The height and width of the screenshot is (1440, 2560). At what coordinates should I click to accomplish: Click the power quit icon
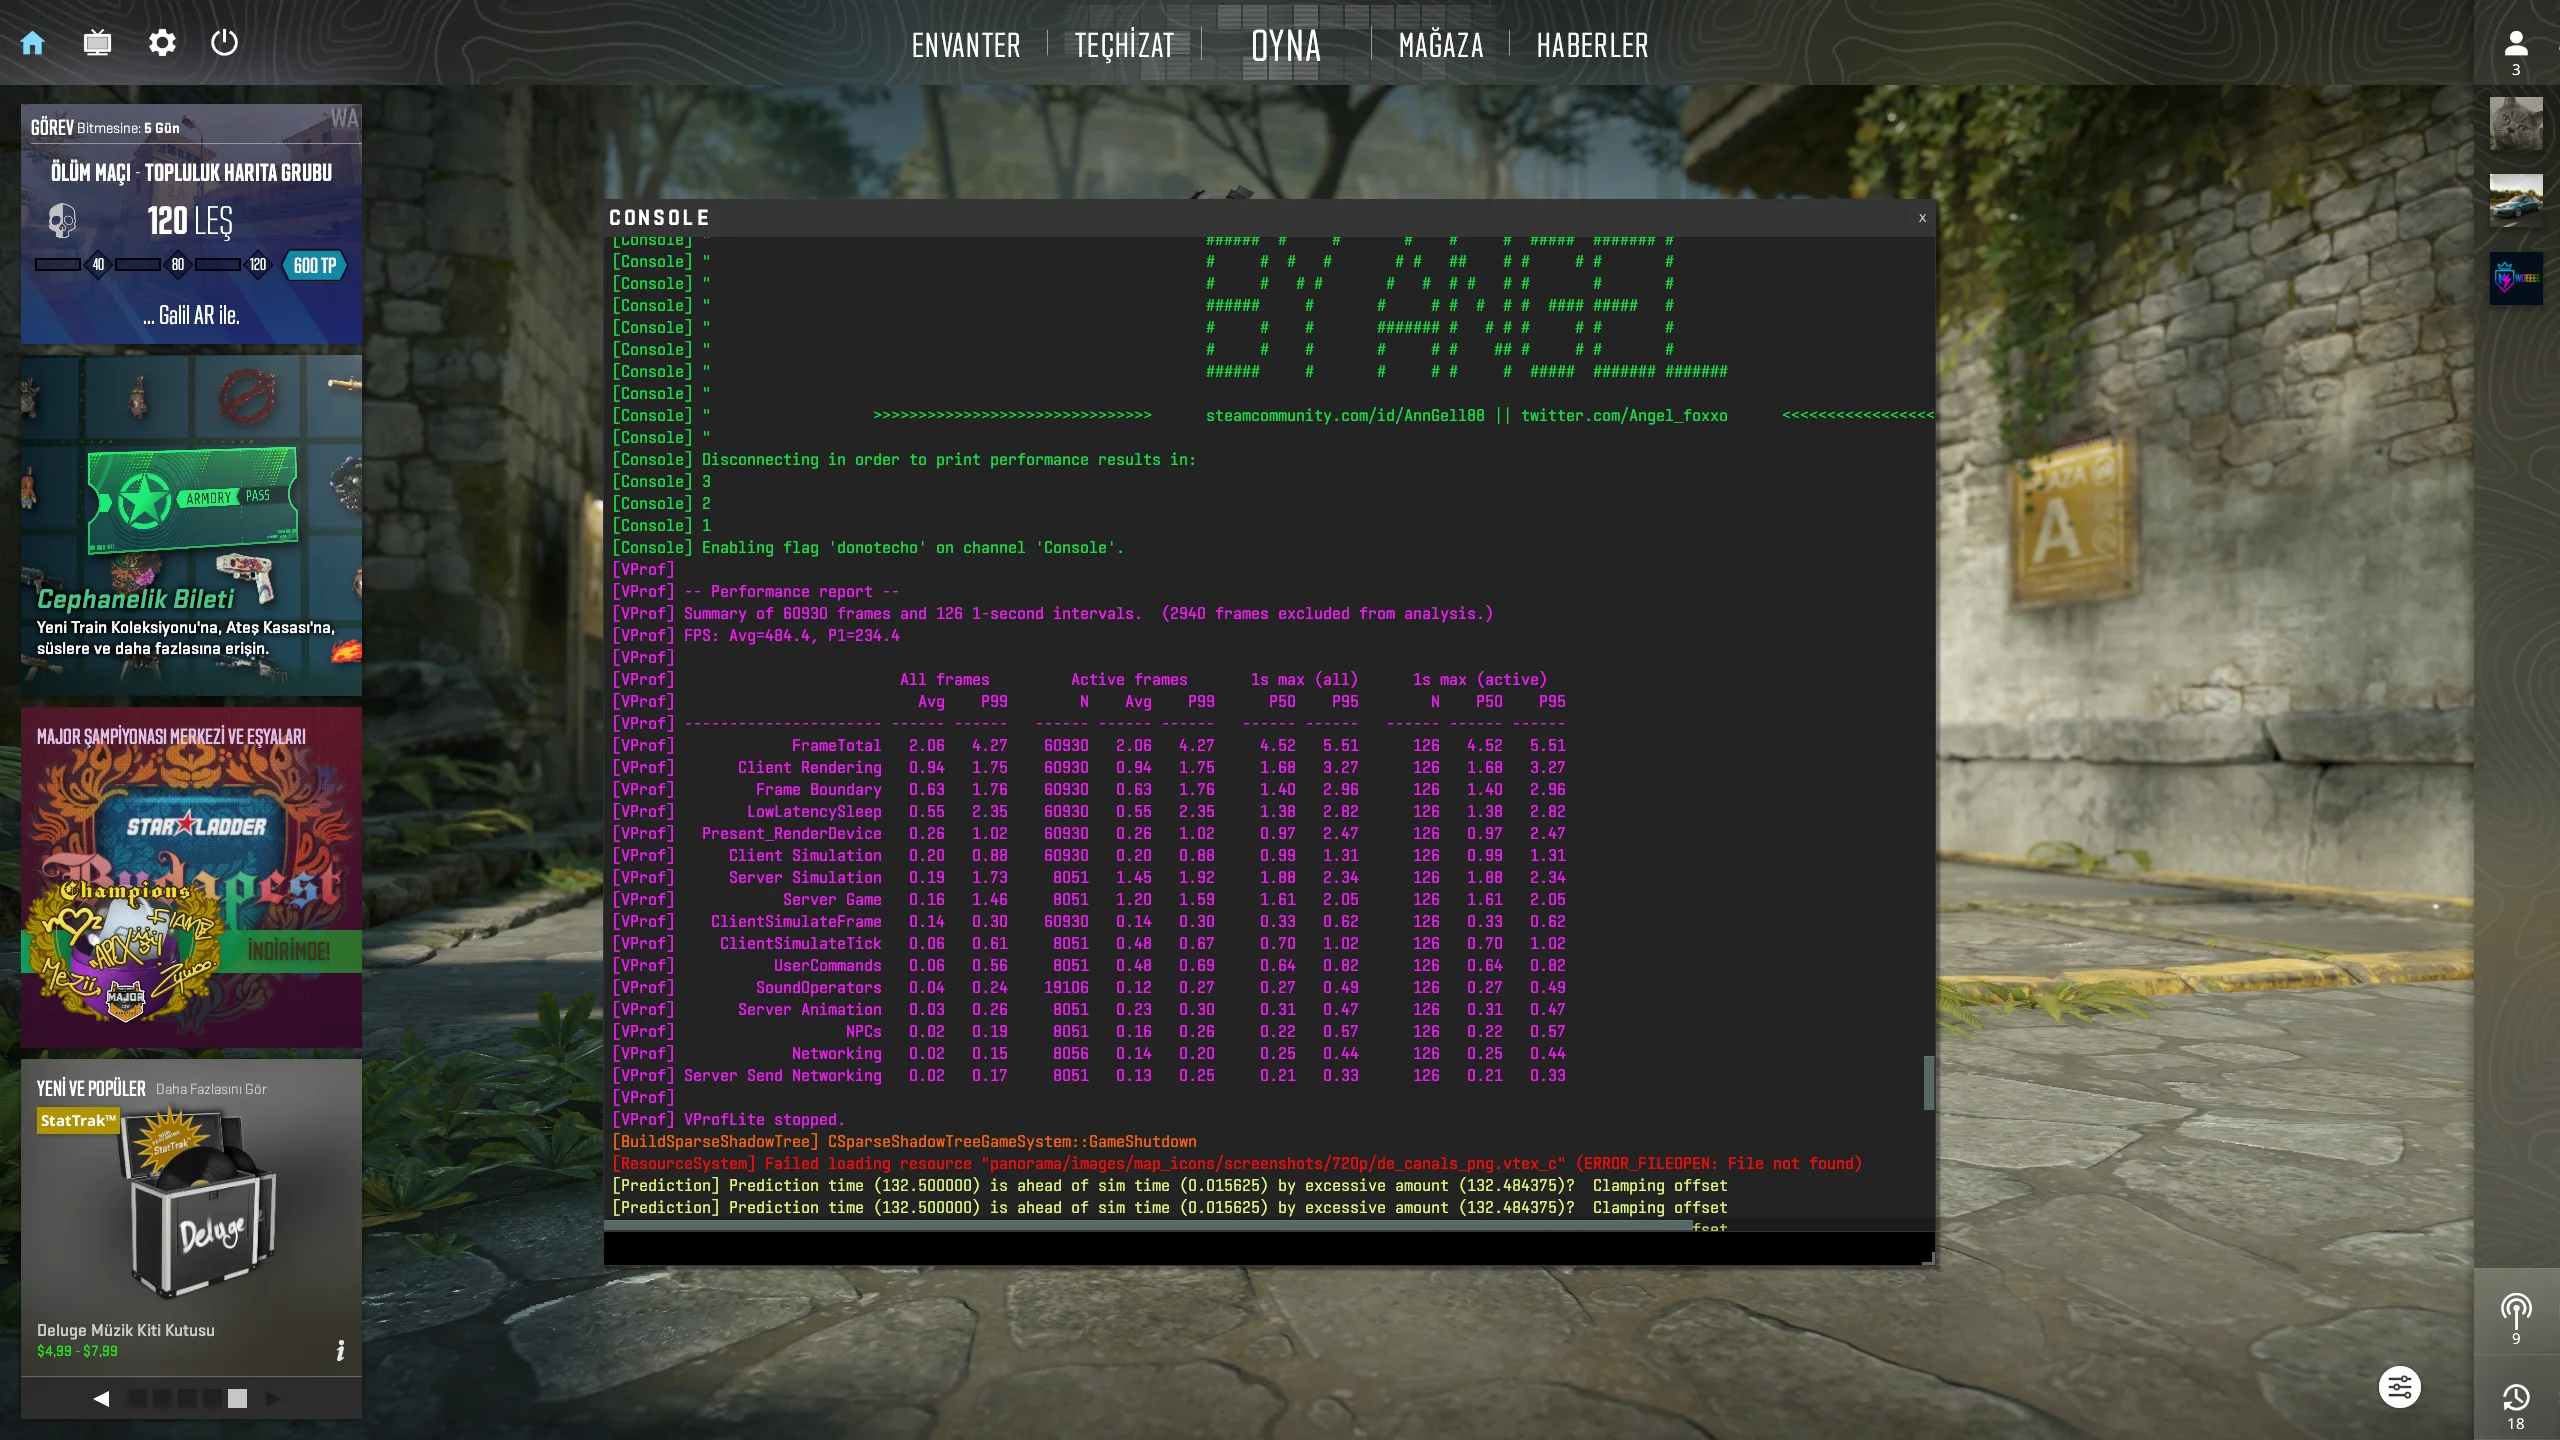(224, 43)
